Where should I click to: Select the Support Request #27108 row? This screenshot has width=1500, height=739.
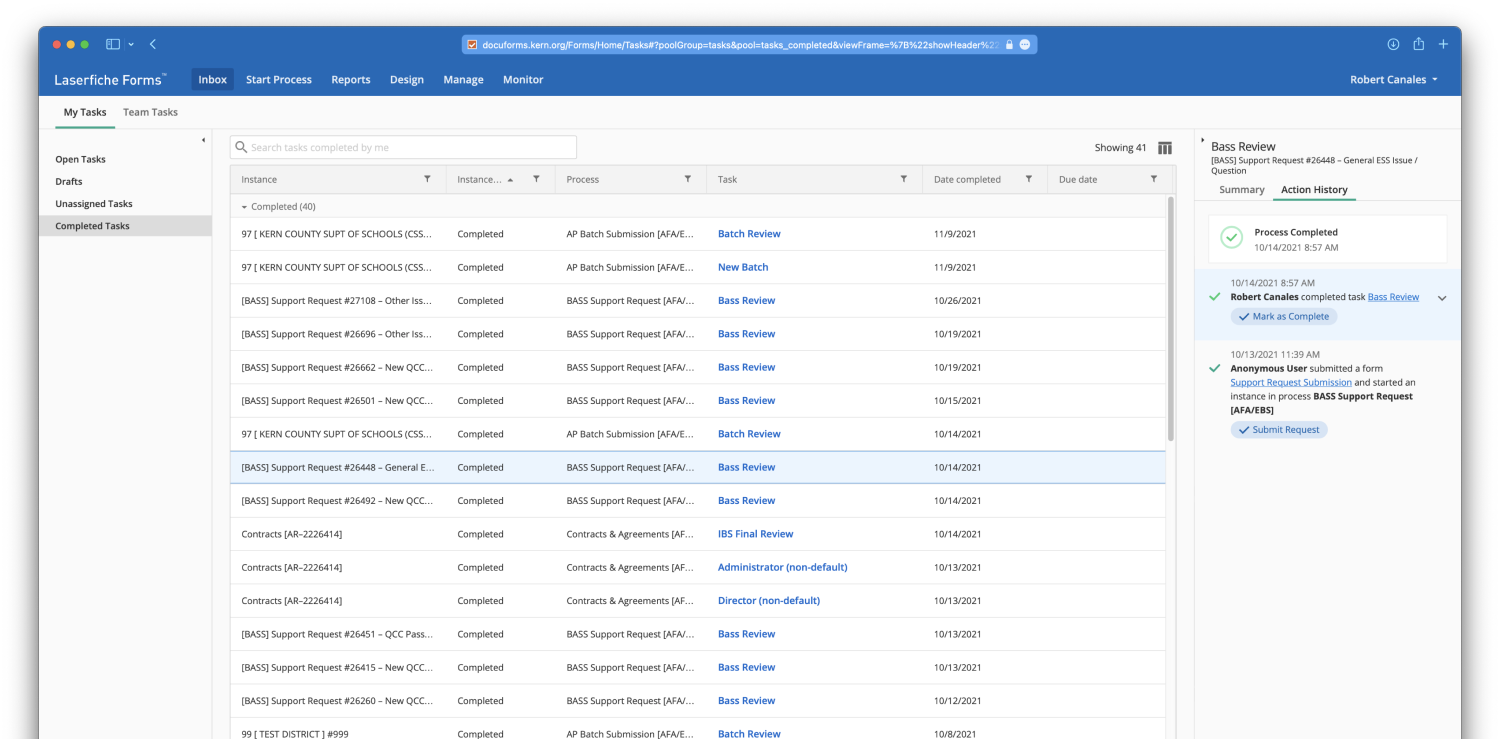[698, 301]
